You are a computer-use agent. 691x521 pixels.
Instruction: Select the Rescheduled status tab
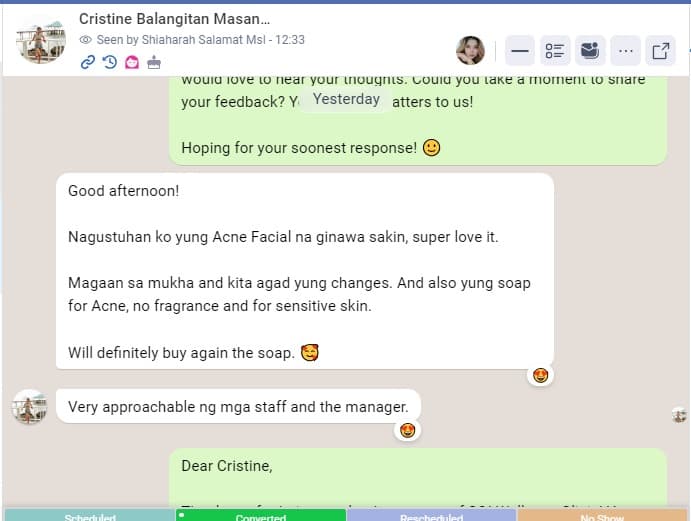pyautogui.click(x=431, y=516)
